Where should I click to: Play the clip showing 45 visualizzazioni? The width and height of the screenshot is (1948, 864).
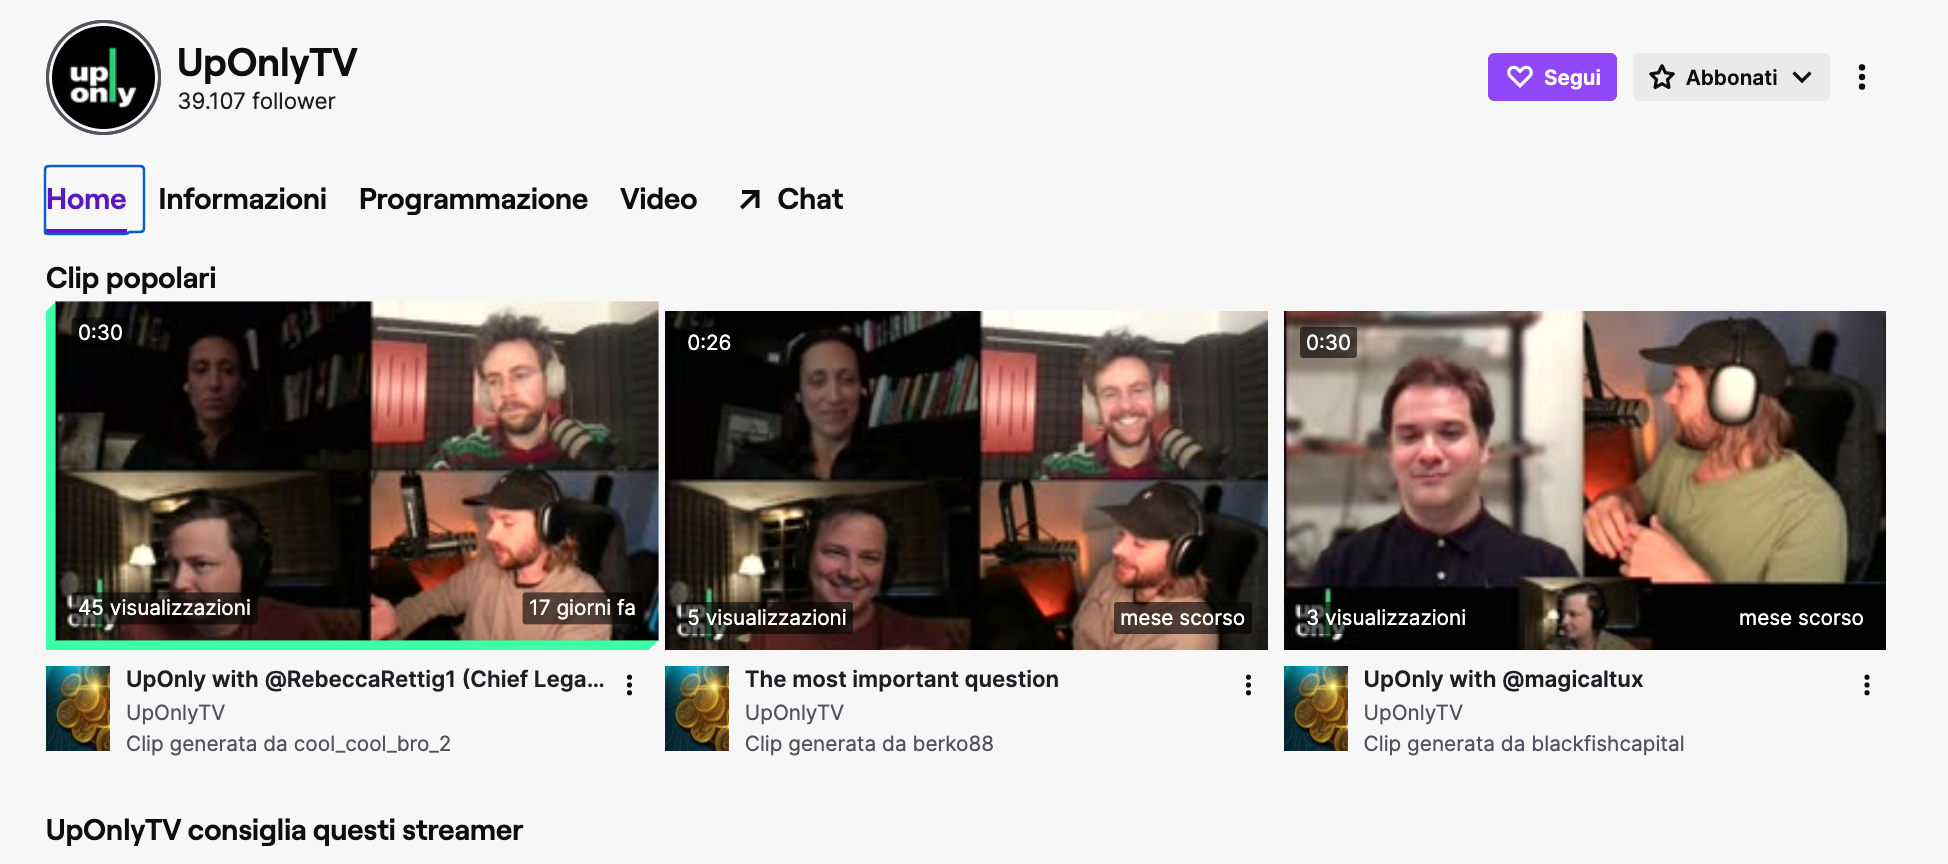click(x=356, y=471)
